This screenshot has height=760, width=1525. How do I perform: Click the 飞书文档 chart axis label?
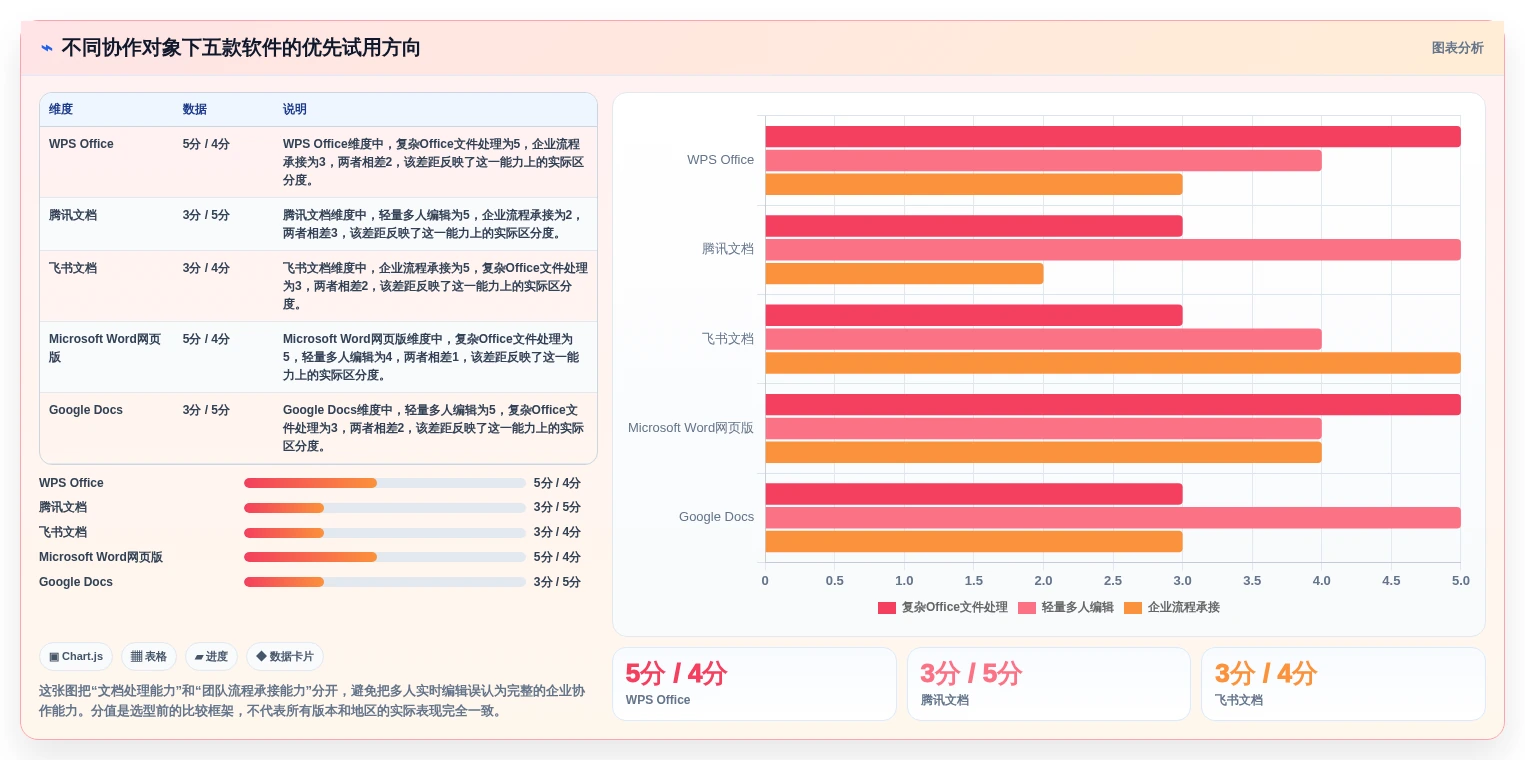(x=728, y=339)
